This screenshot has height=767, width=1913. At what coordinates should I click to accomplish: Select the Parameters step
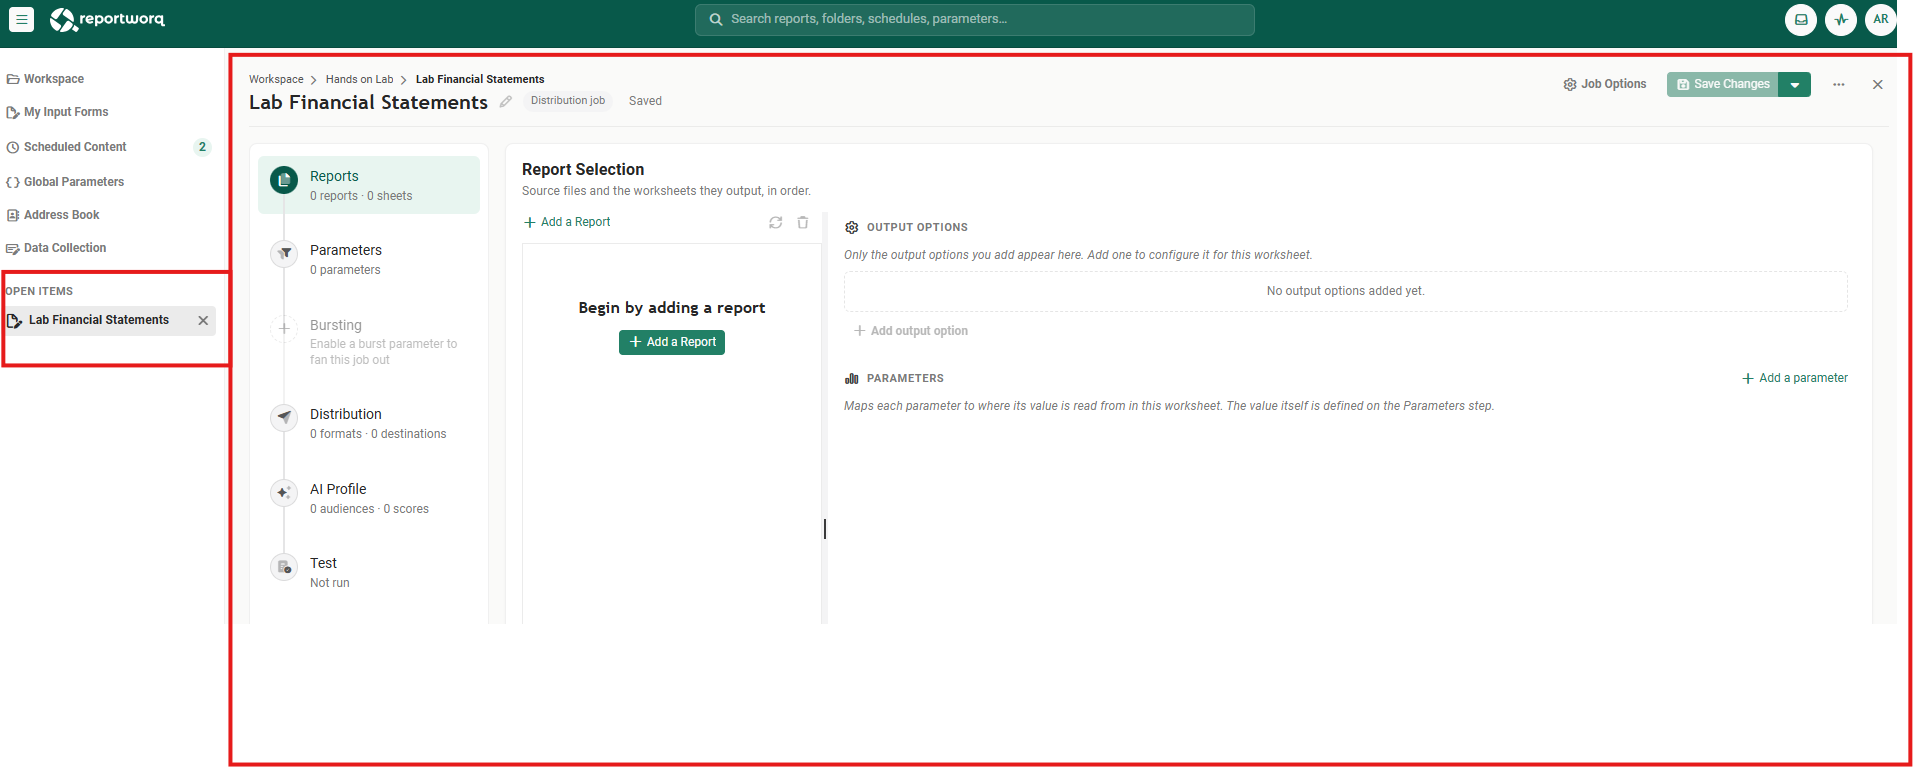pyautogui.click(x=369, y=259)
